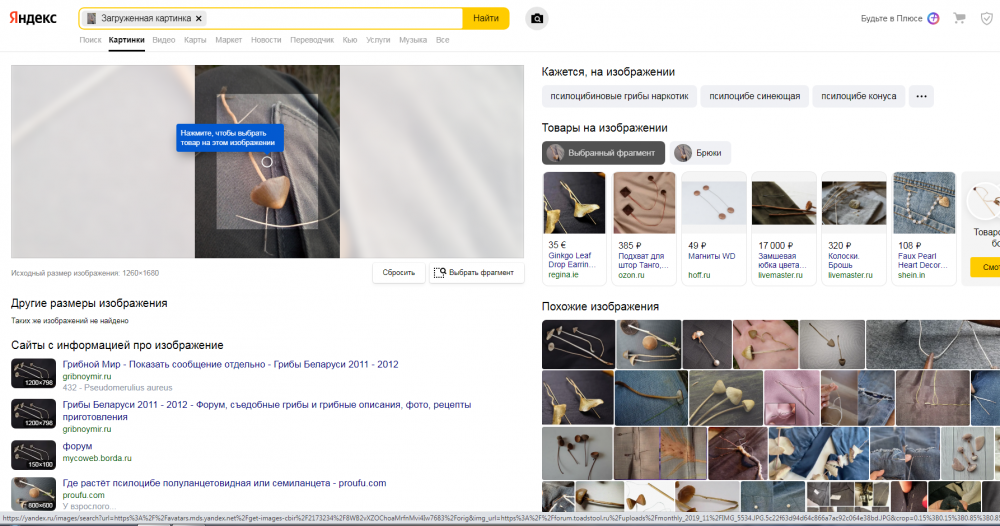Image resolution: width=1000 pixels, height=526 pixels.
Task: Click the Yandex Plus badge icon
Action: 933,18
